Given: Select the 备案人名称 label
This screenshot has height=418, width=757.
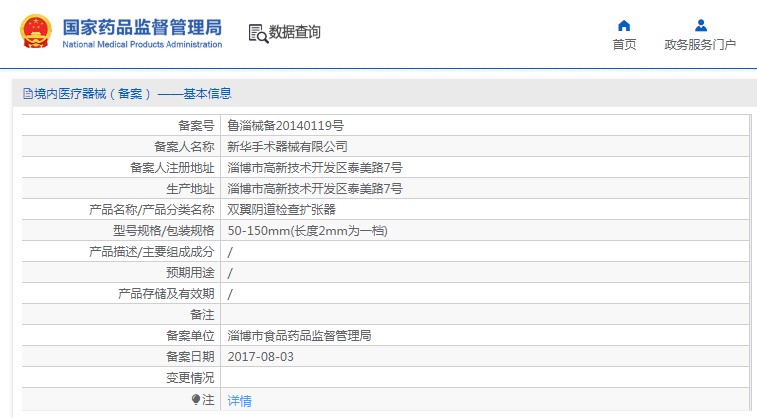Looking at the screenshot, I should click(184, 147).
